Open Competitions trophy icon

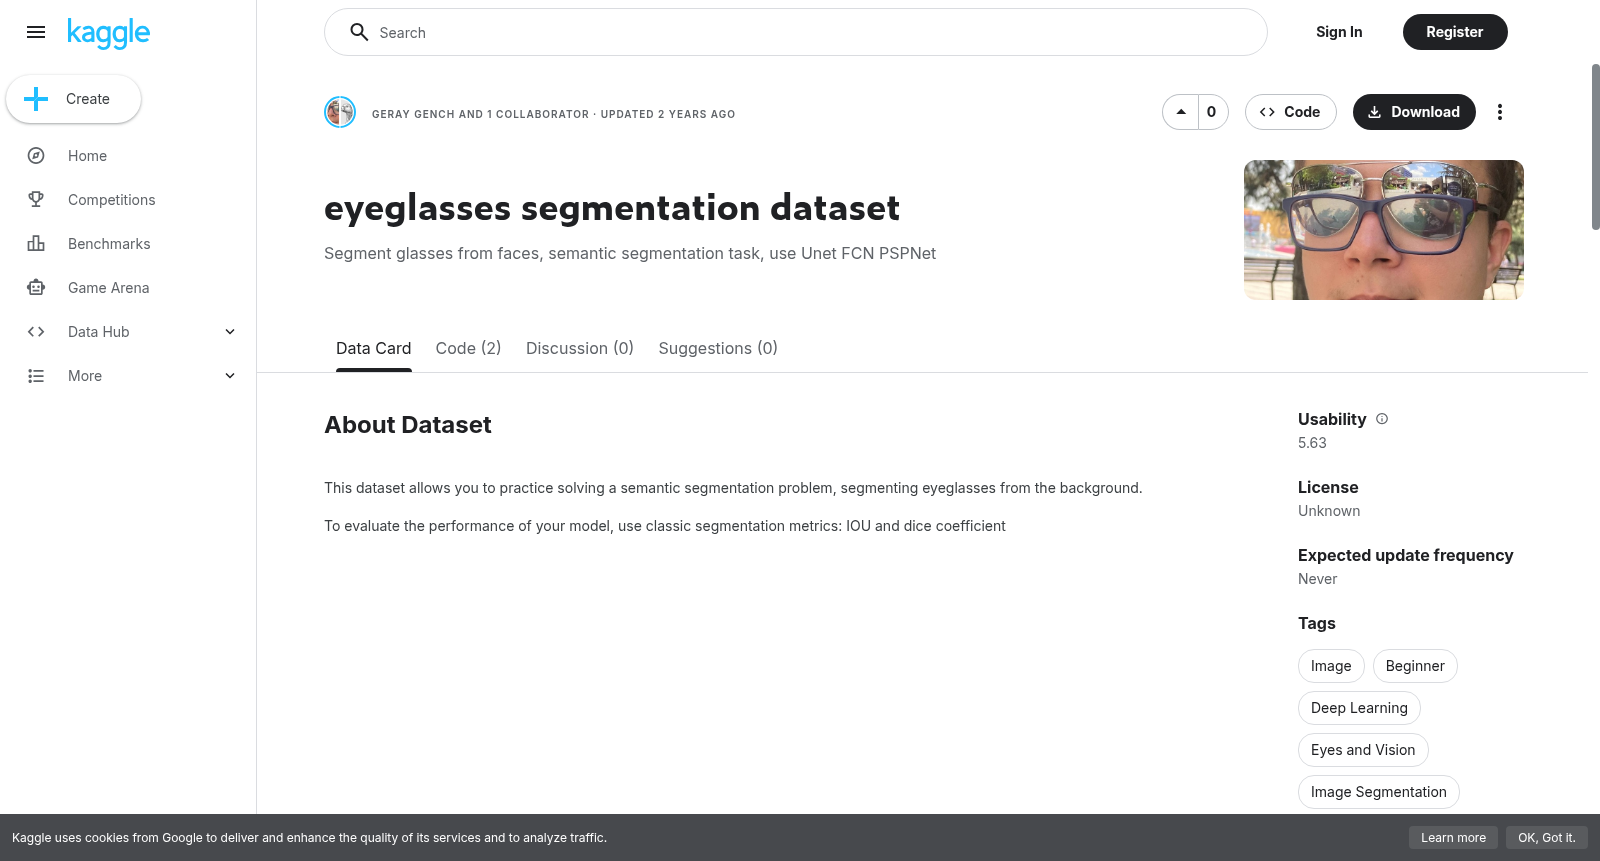point(36,200)
